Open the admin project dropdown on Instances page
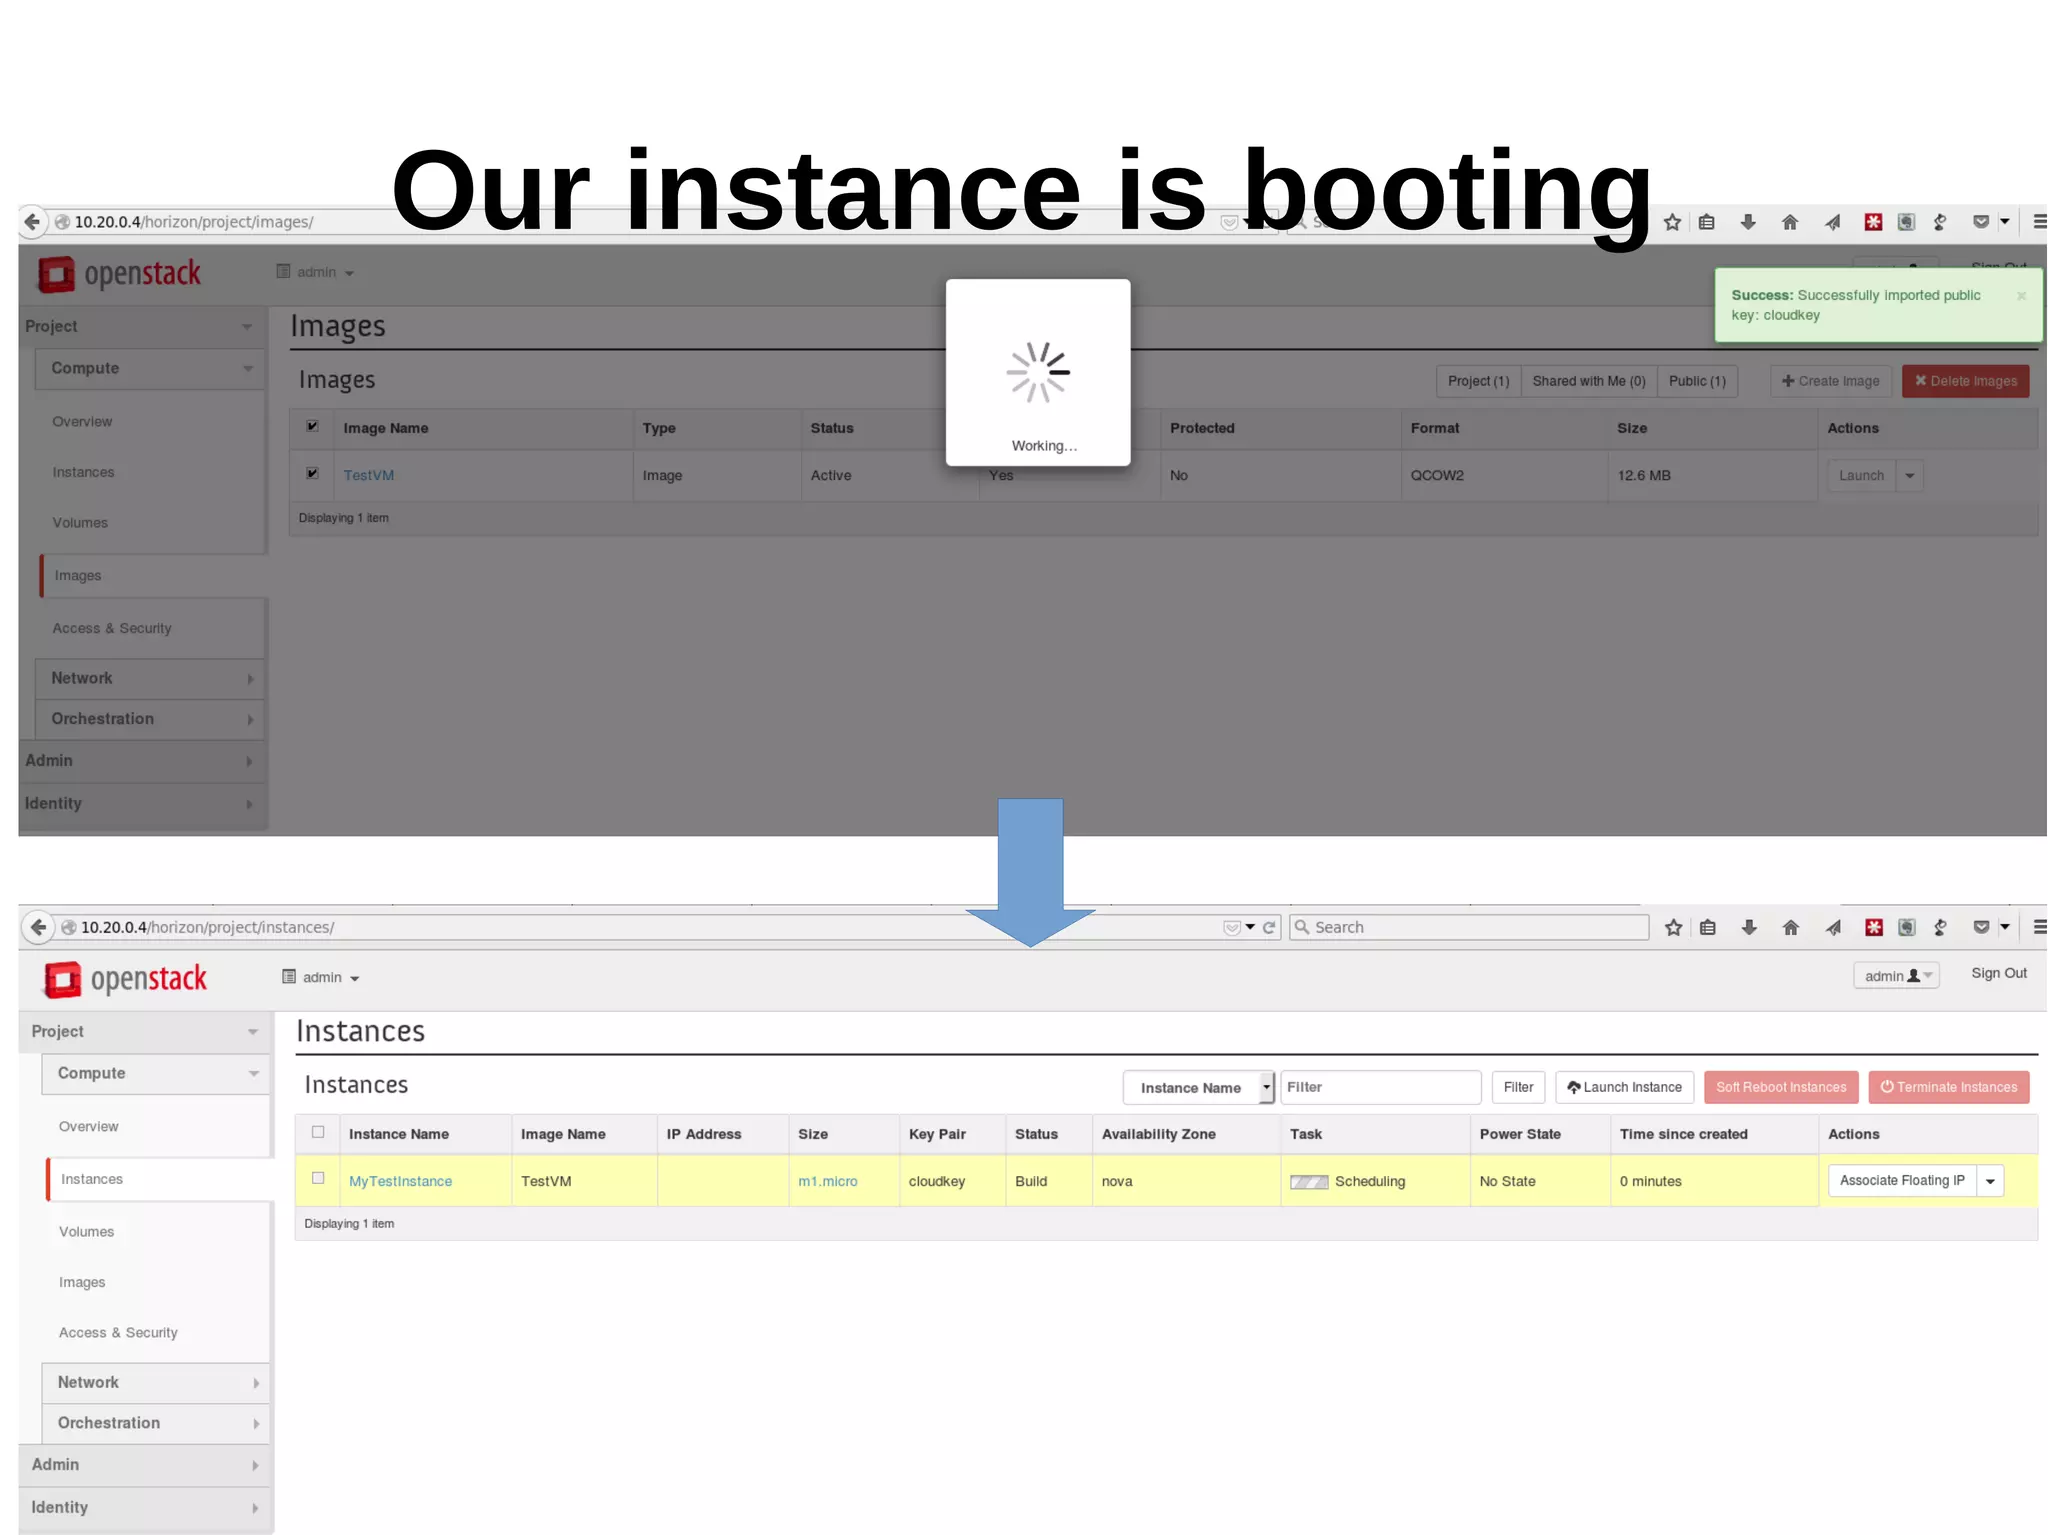This screenshot has height=1535, width=2048. click(x=321, y=977)
